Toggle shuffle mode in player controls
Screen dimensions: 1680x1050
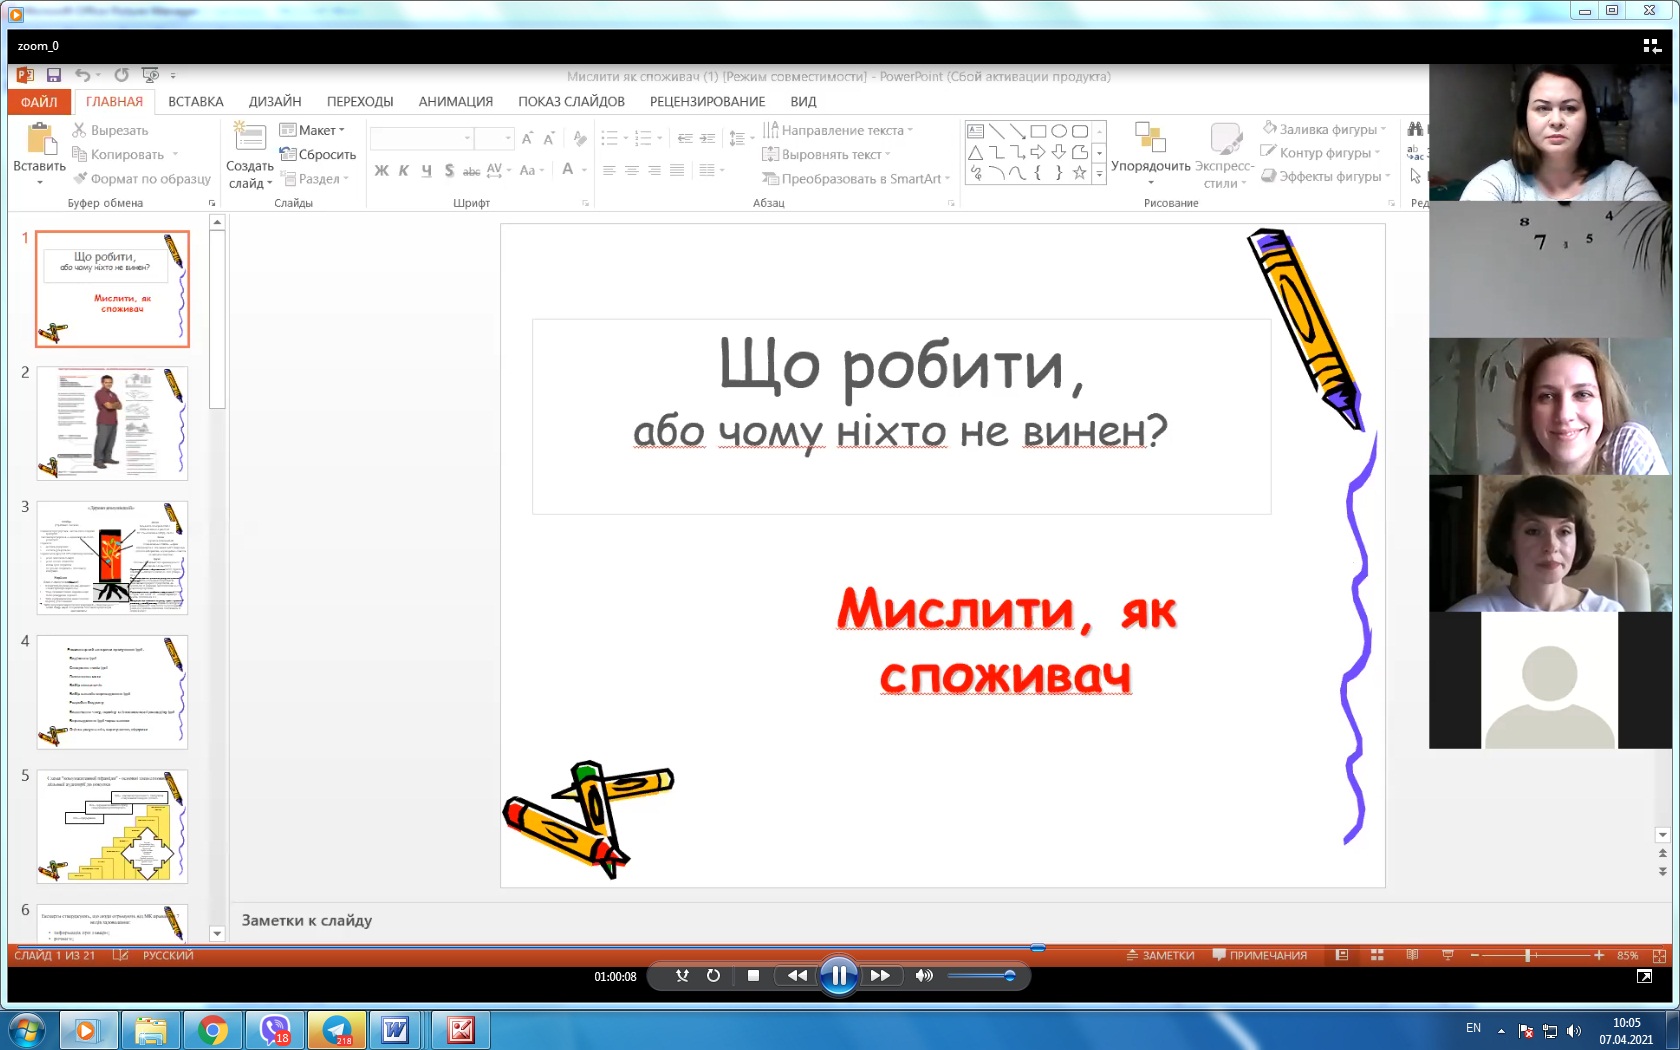[682, 976]
